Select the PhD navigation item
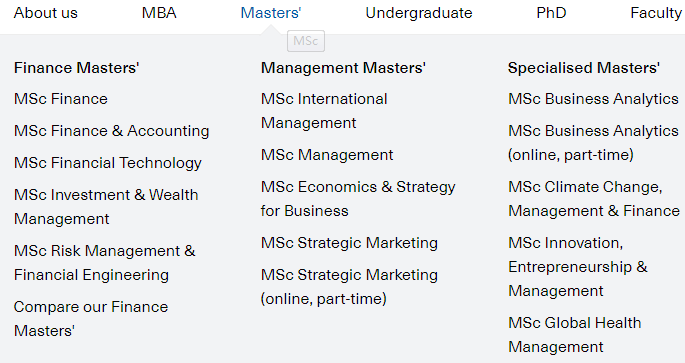685x363 pixels. [x=551, y=13]
